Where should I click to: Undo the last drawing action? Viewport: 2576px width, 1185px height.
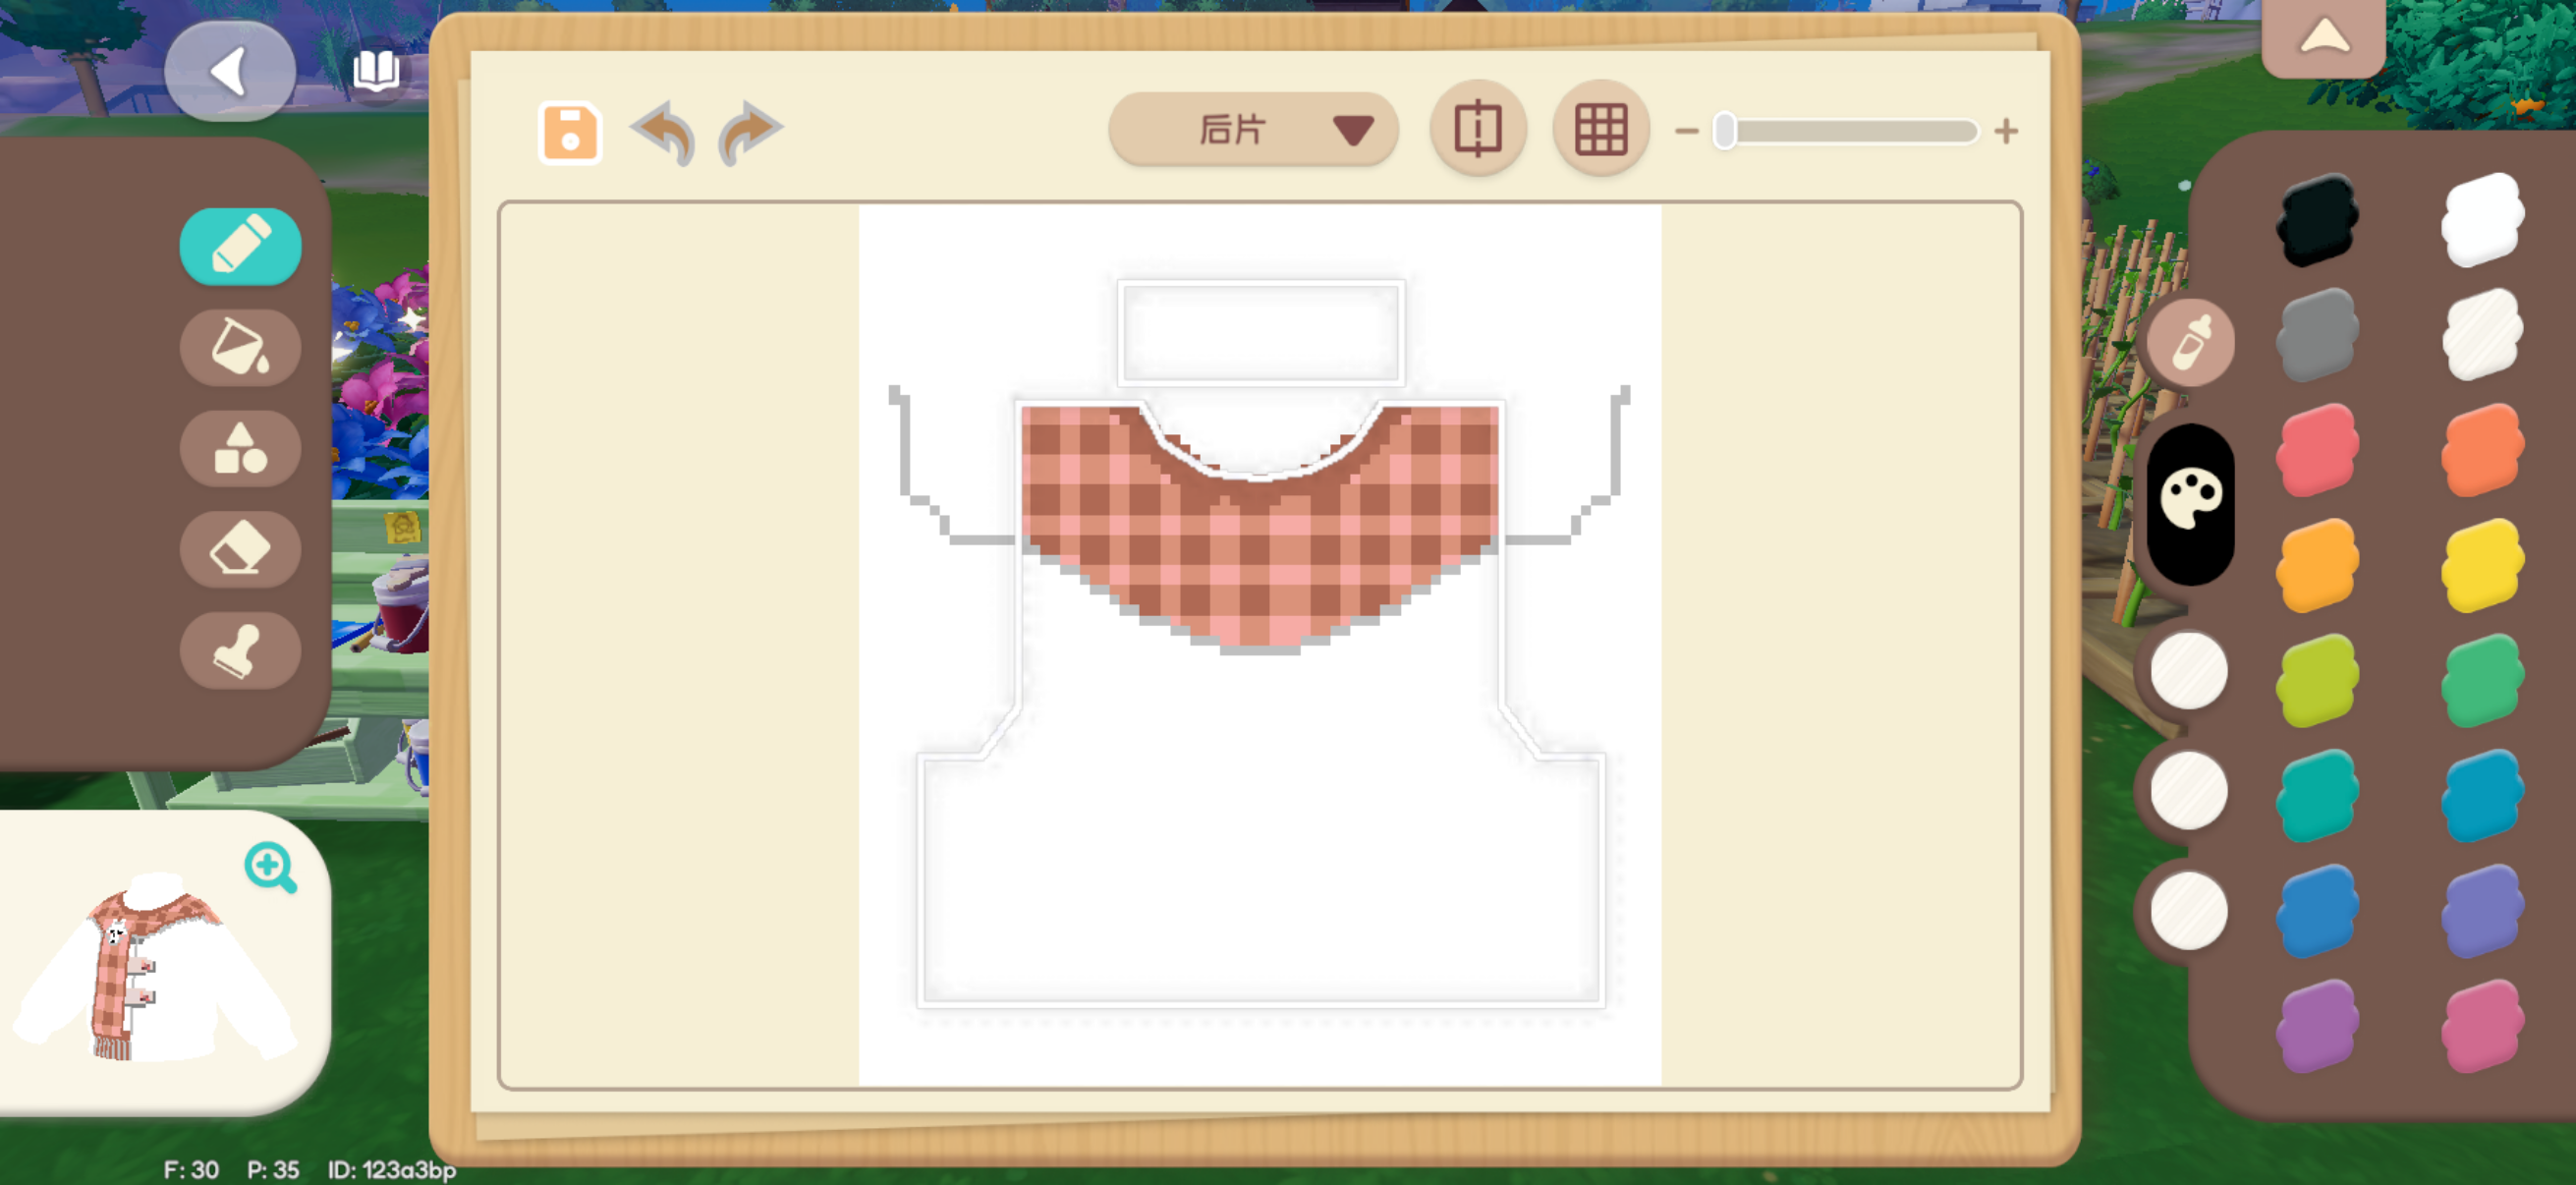coord(663,131)
